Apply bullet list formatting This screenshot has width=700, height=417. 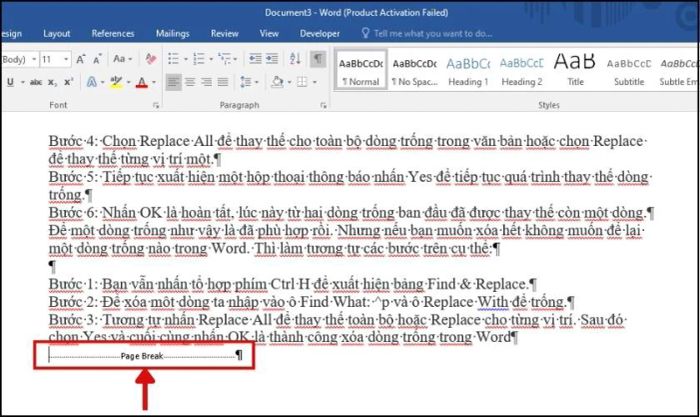tap(173, 59)
